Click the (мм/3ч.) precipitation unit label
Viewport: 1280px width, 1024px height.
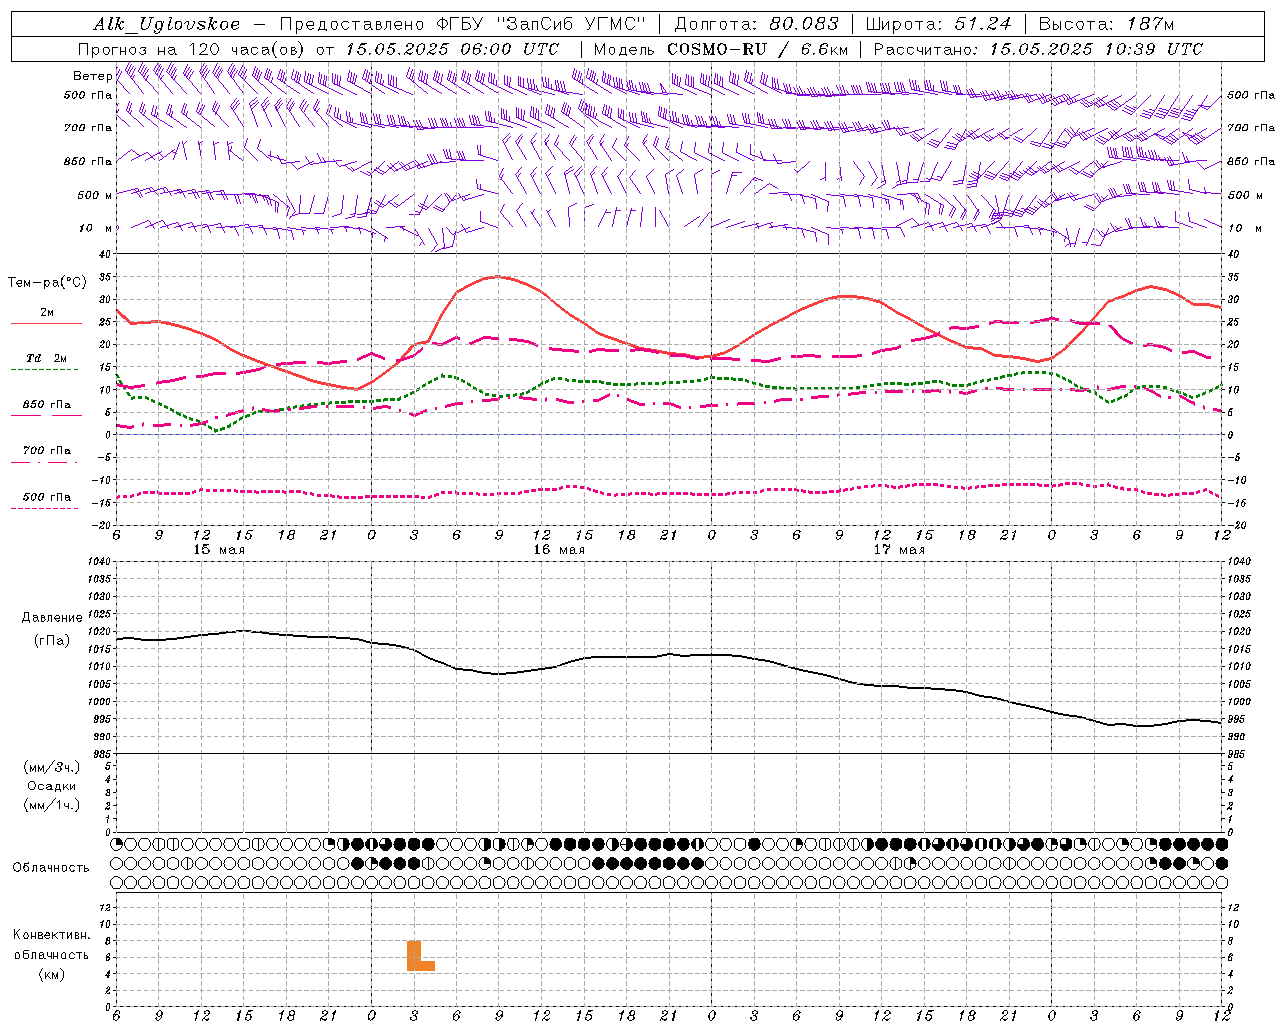pos(51,767)
